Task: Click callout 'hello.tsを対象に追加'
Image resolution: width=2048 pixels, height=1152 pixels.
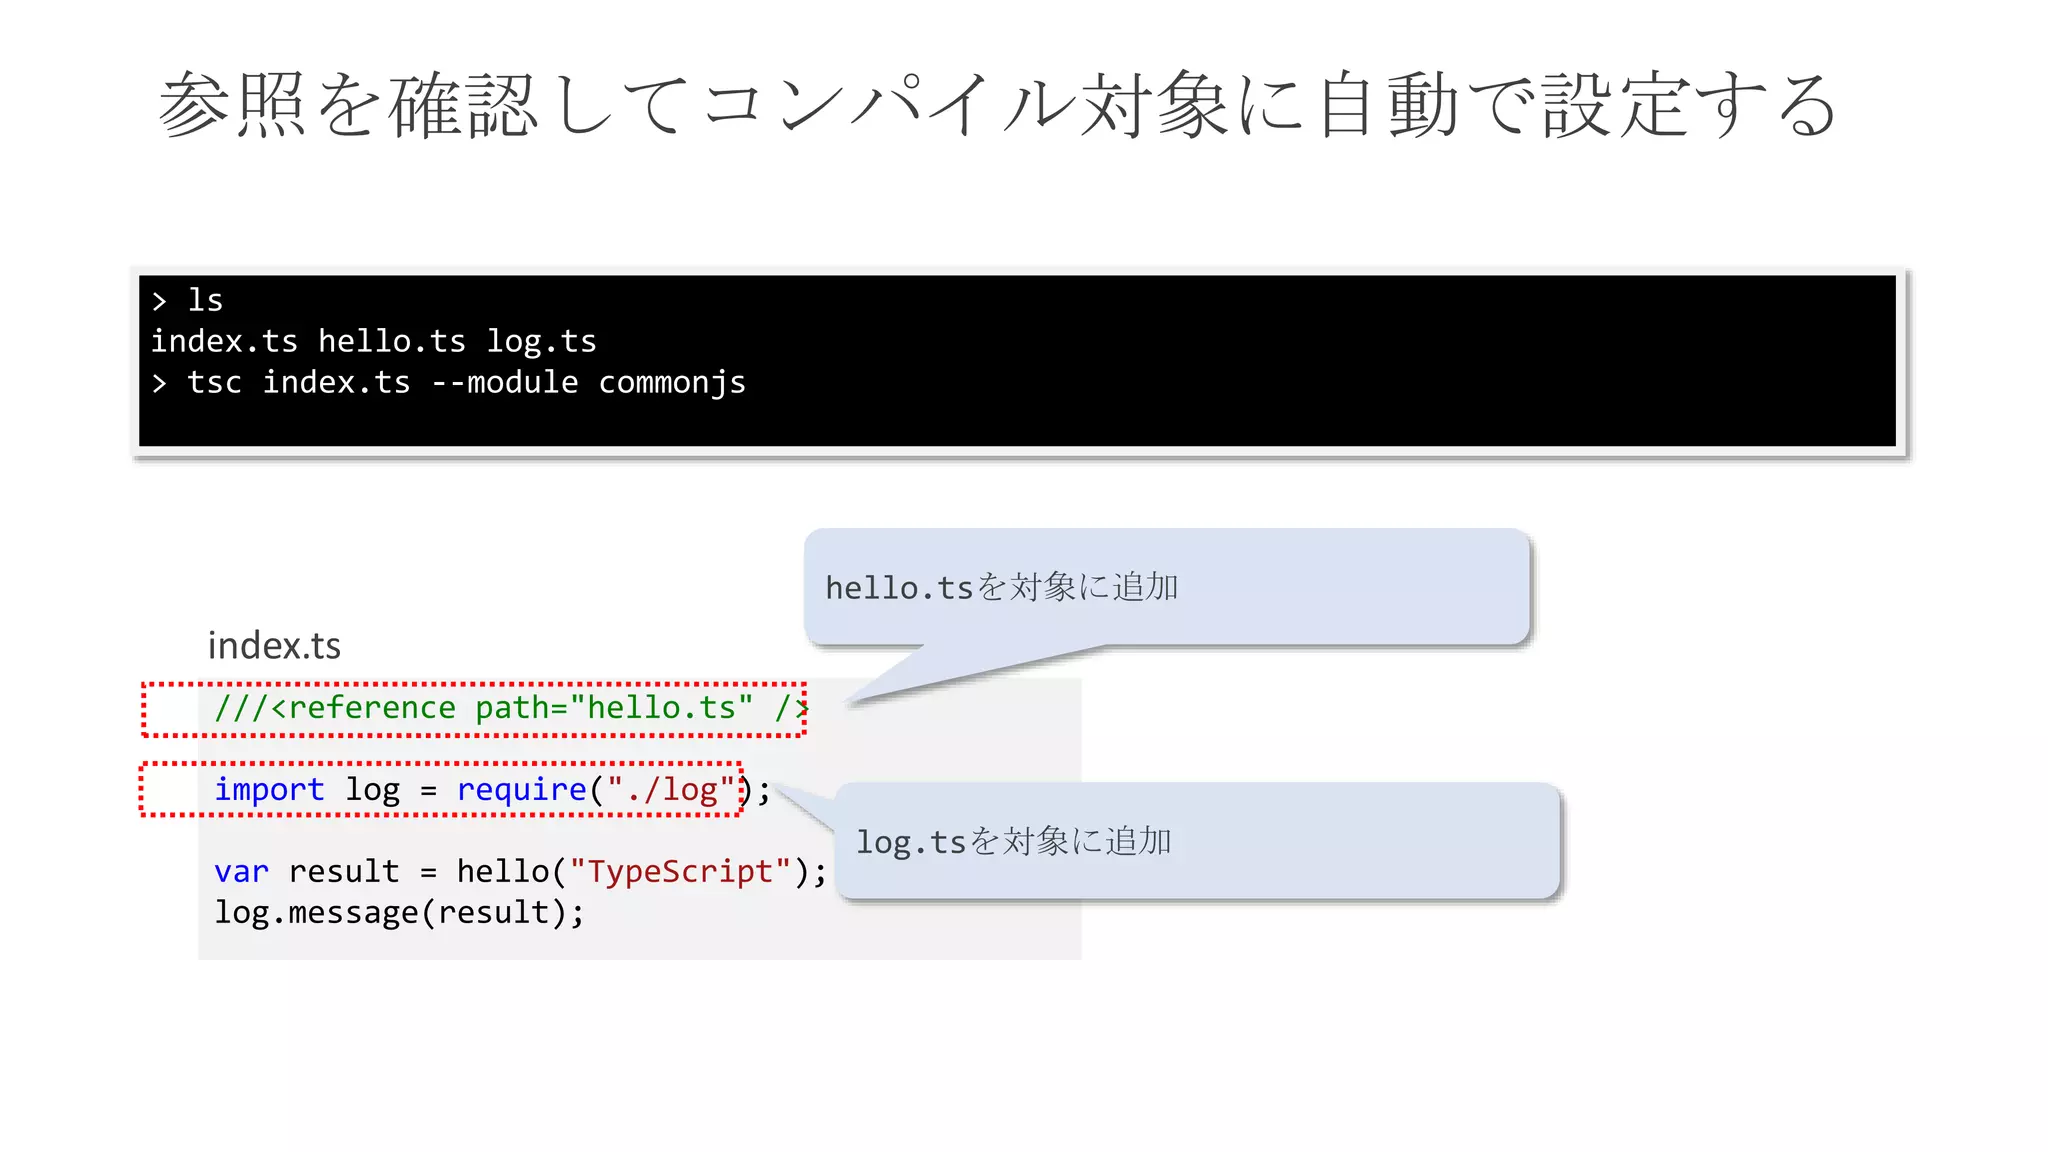Action: pos(1167,587)
